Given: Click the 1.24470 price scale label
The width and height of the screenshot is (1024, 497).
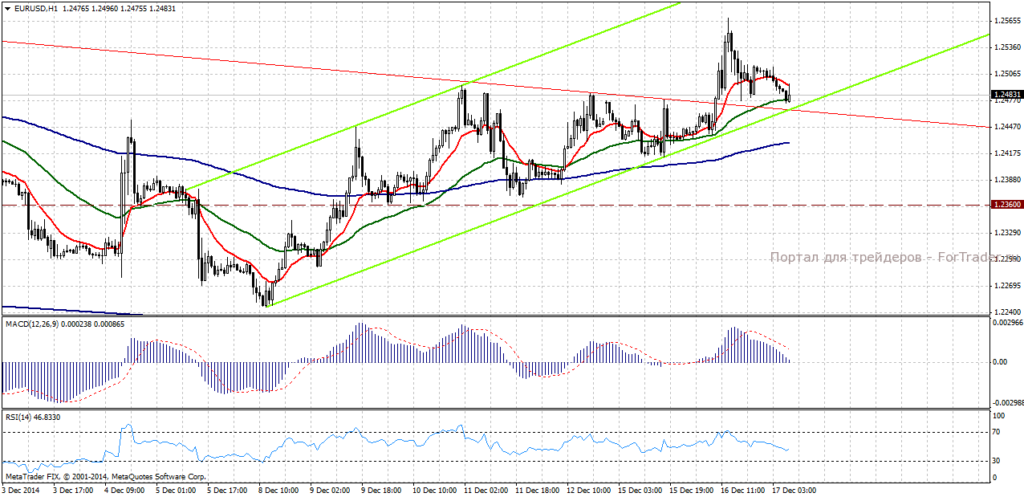Looking at the screenshot, I should coord(1006,127).
